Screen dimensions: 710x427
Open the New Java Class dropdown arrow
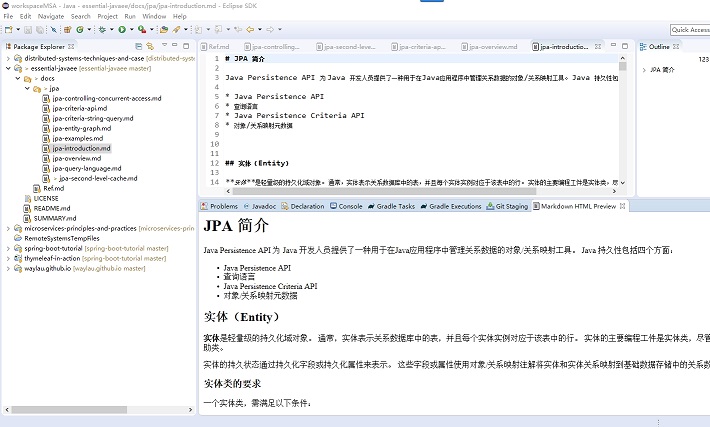pos(89,29)
